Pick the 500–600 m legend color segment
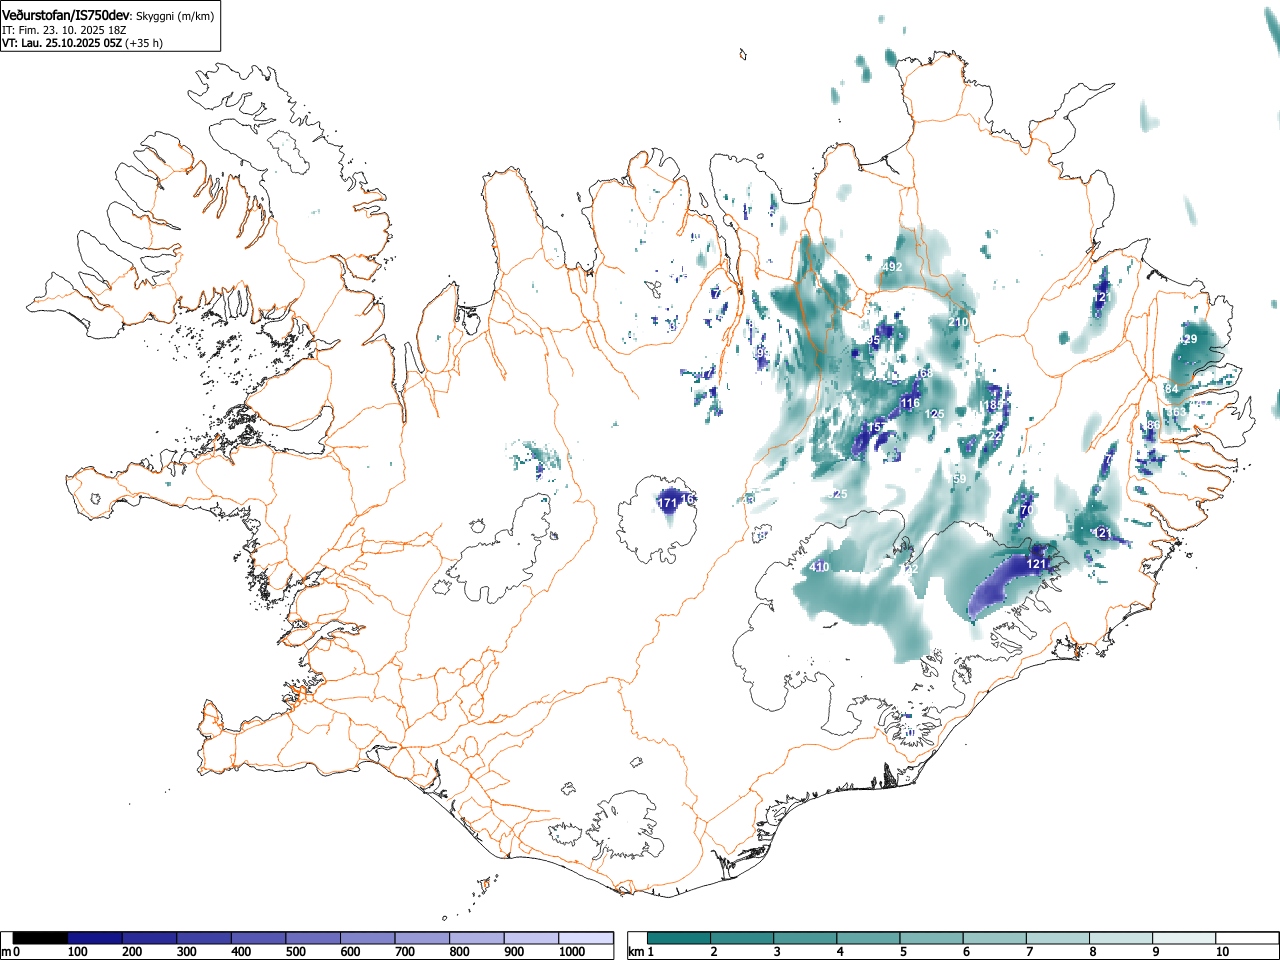Viewport: 1280px width, 960px height. point(313,938)
